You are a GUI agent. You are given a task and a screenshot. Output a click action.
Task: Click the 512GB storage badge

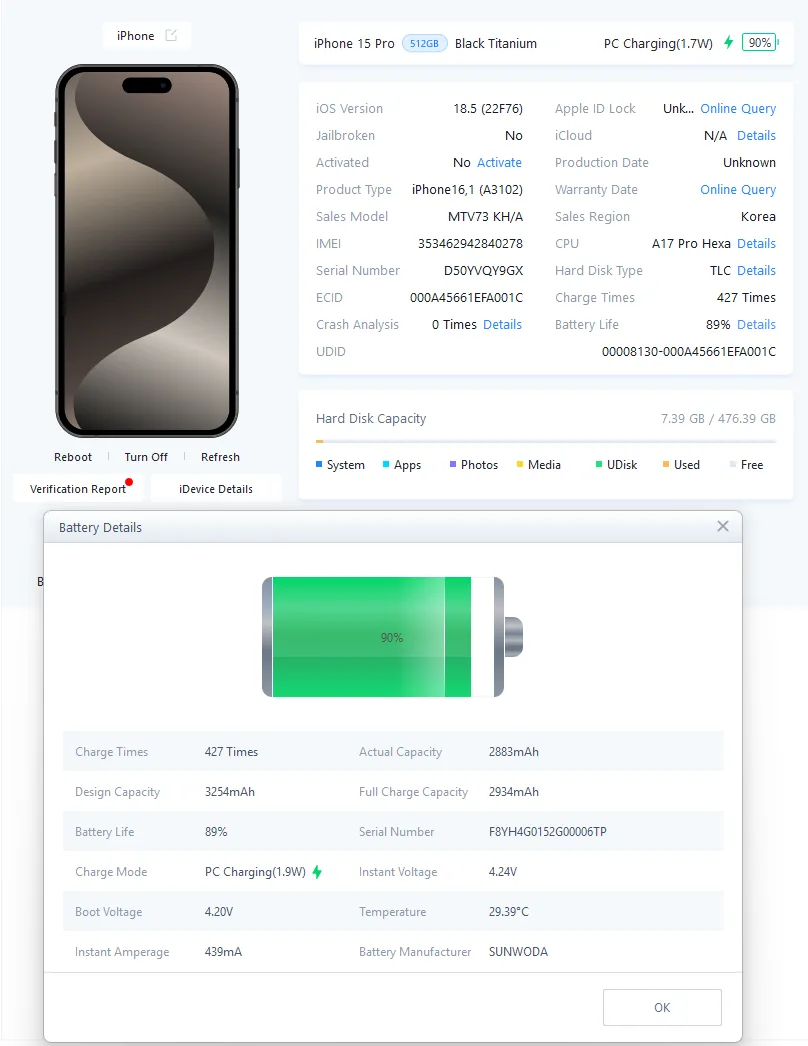tap(424, 43)
